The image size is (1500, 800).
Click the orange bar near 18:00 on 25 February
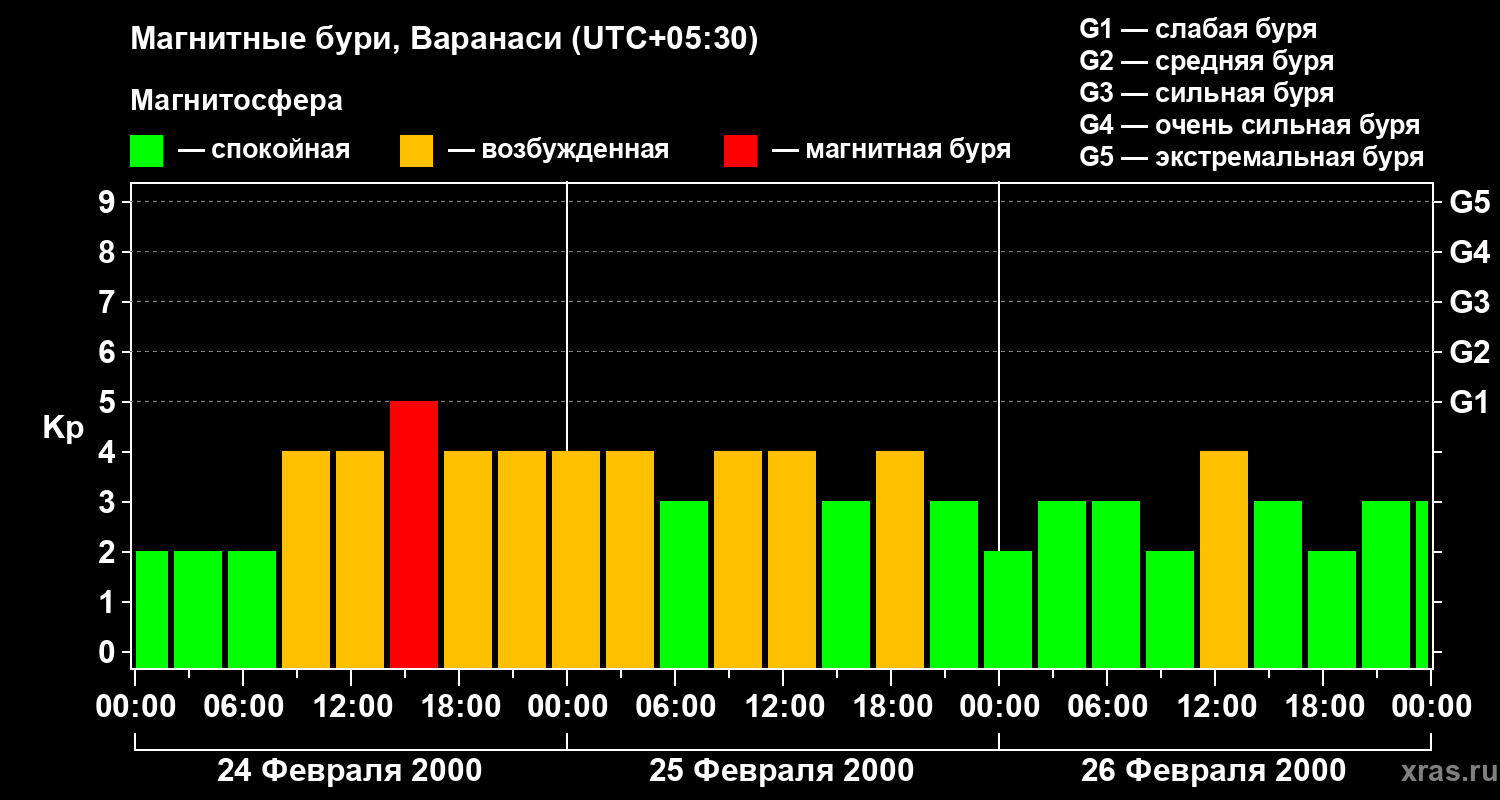pos(900,559)
